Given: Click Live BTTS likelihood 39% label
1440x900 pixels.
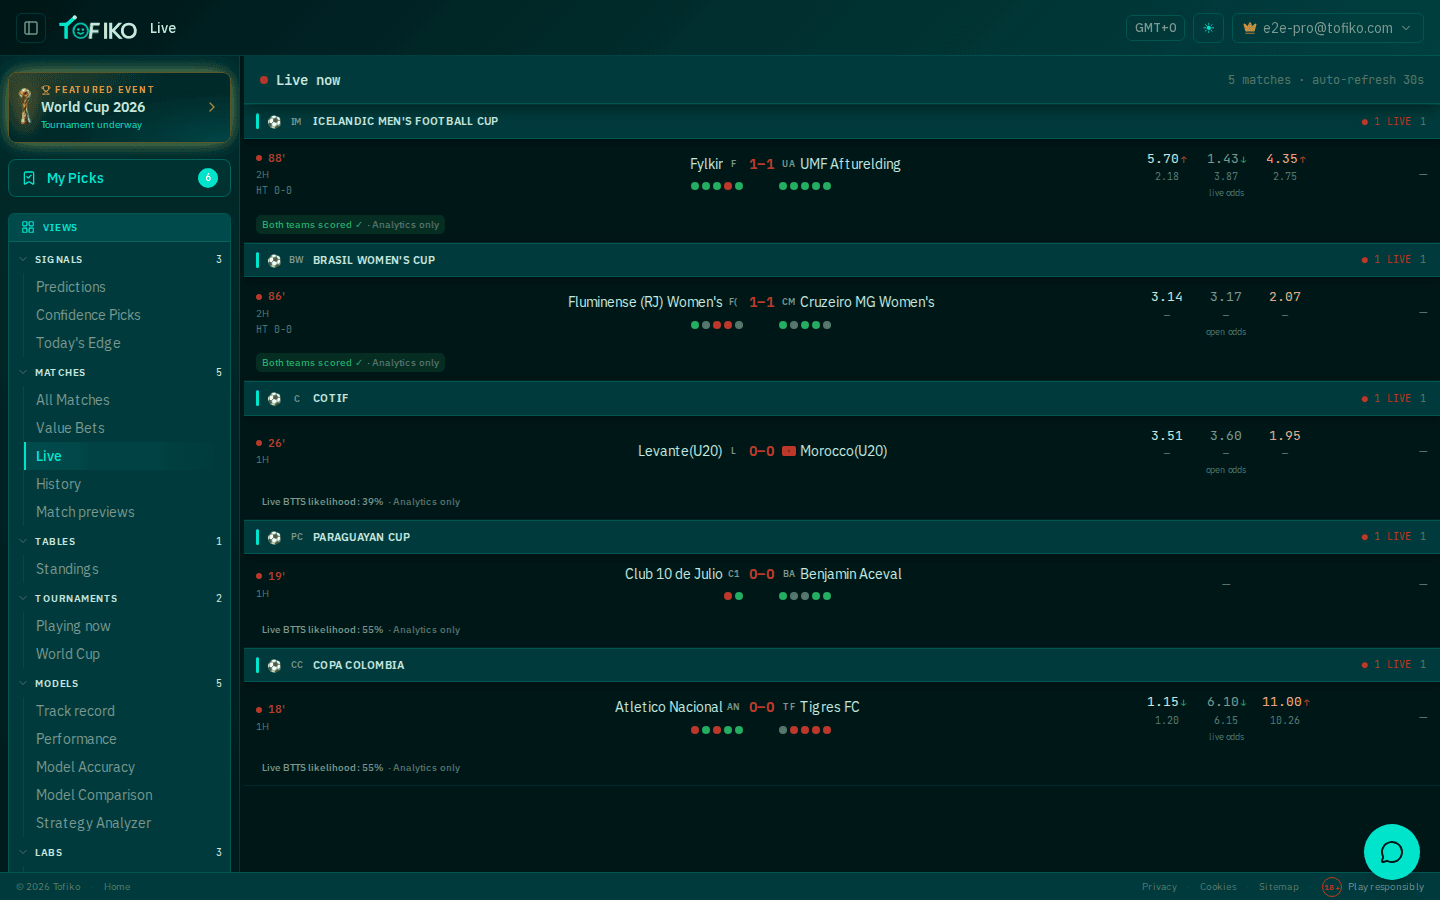Looking at the screenshot, I should pos(323,502).
